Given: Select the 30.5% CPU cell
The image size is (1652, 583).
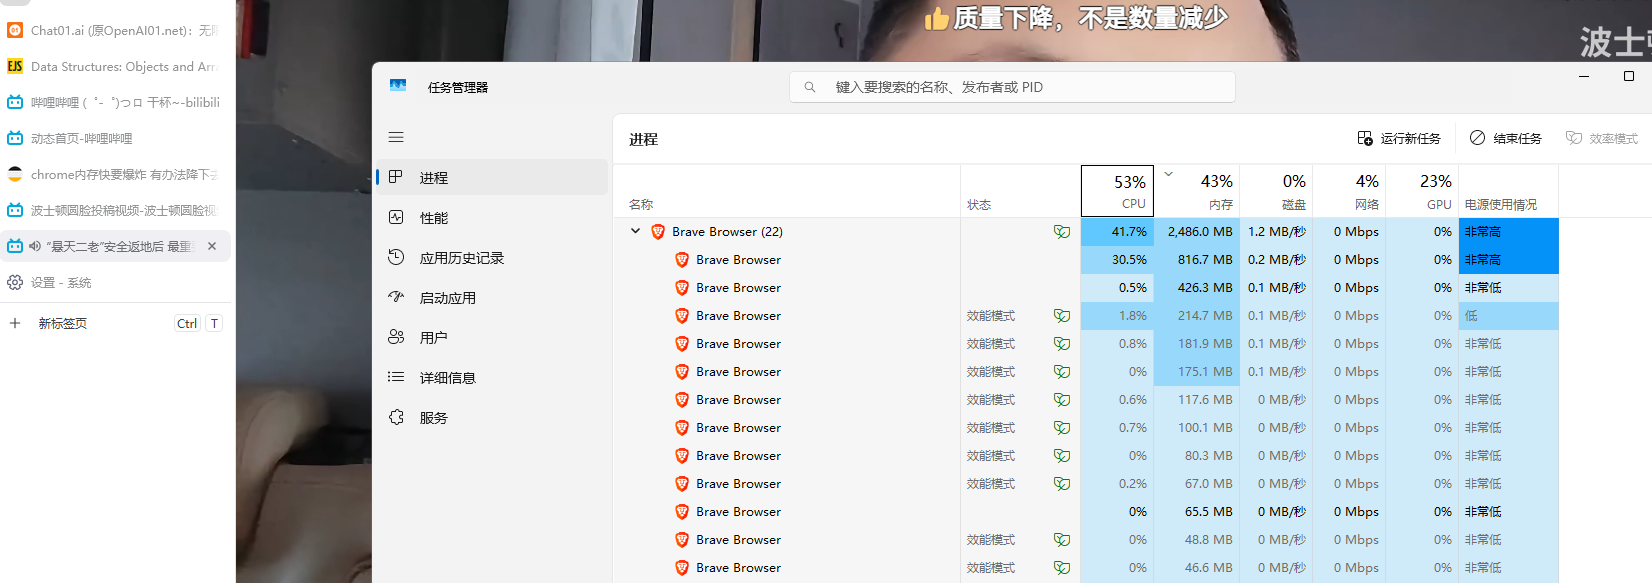Looking at the screenshot, I should tap(1117, 260).
